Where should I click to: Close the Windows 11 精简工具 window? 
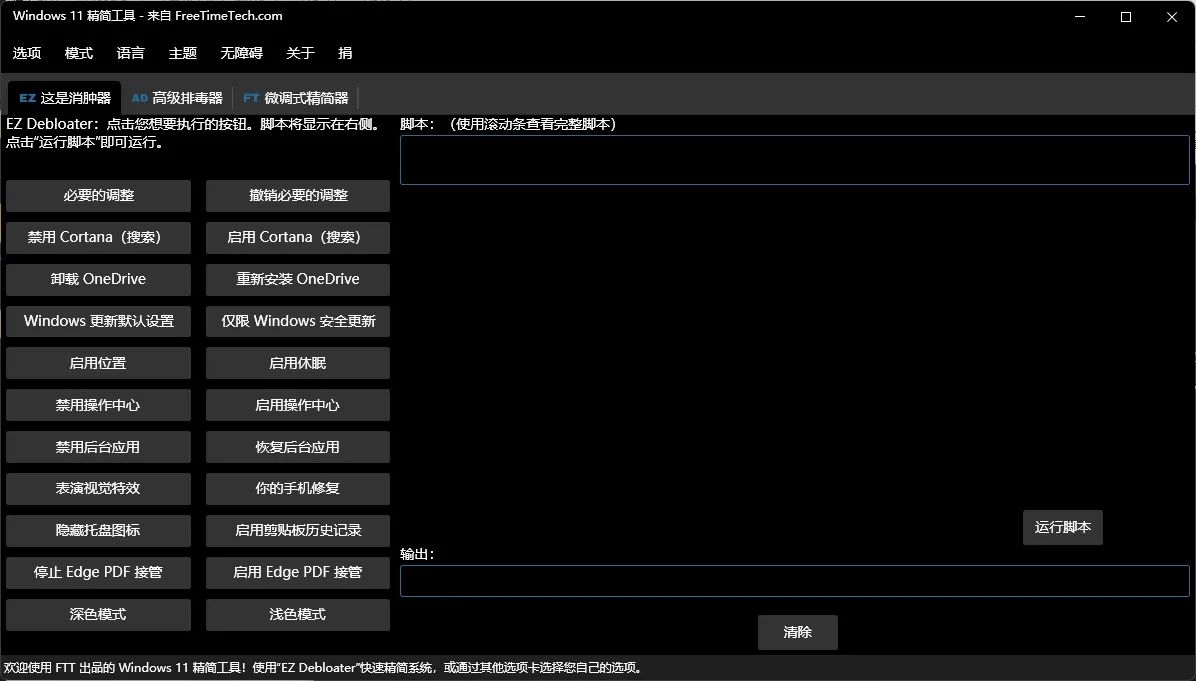(x=1172, y=17)
